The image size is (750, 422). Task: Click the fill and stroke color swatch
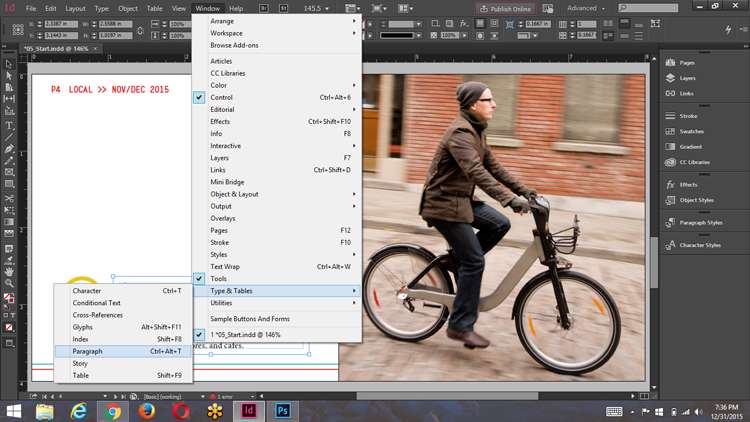(x=9, y=298)
